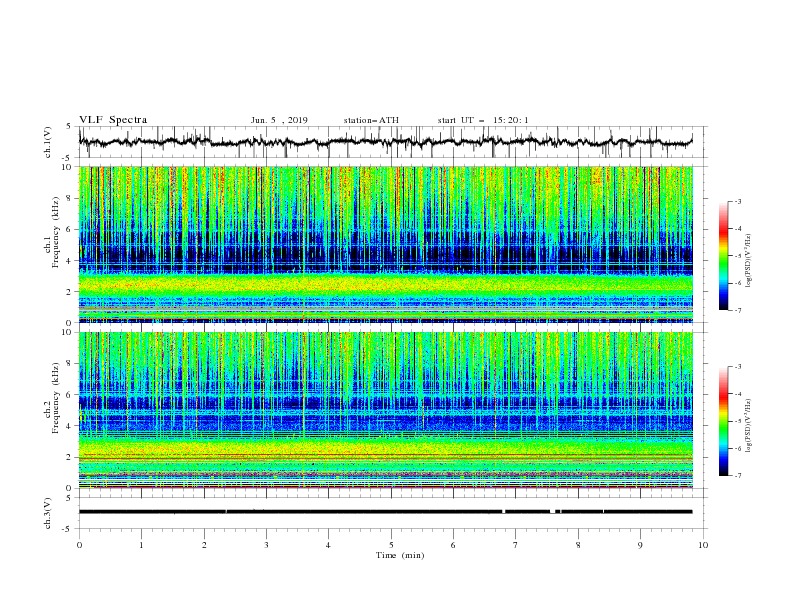Click the "2" tick on Time axis
792x612 pixels.
click(204, 545)
